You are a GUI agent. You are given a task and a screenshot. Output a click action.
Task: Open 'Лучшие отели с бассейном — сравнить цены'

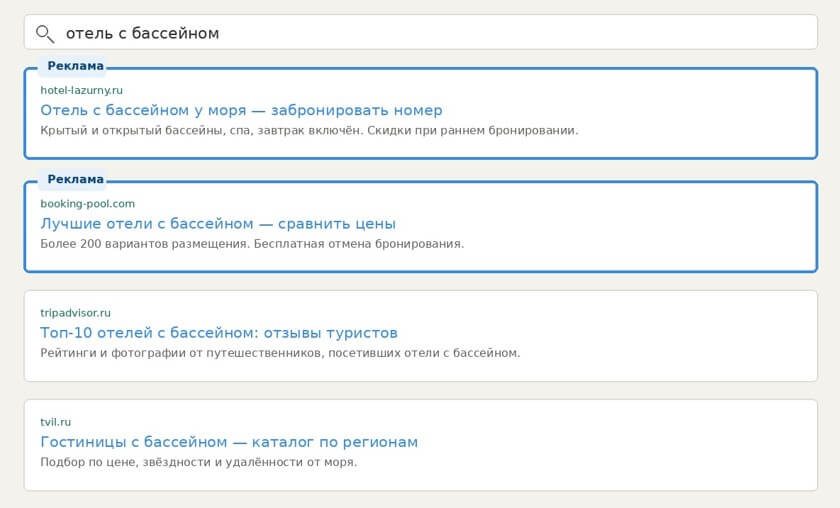point(218,223)
